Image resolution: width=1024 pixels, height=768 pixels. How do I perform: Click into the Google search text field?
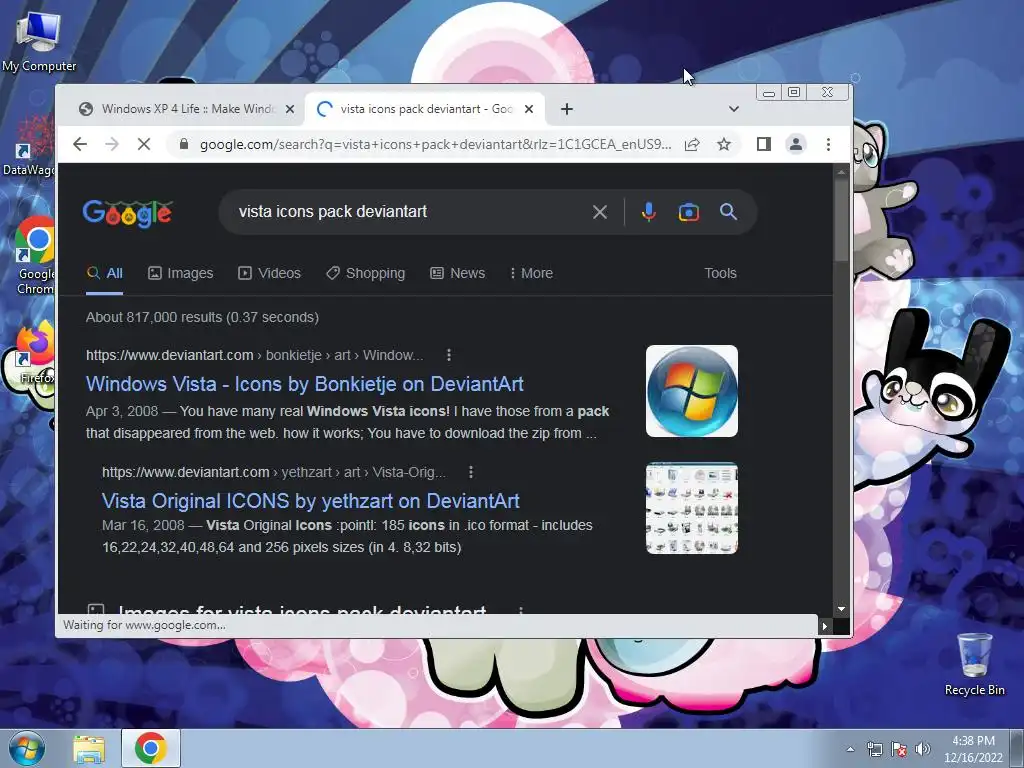pos(408,212)
